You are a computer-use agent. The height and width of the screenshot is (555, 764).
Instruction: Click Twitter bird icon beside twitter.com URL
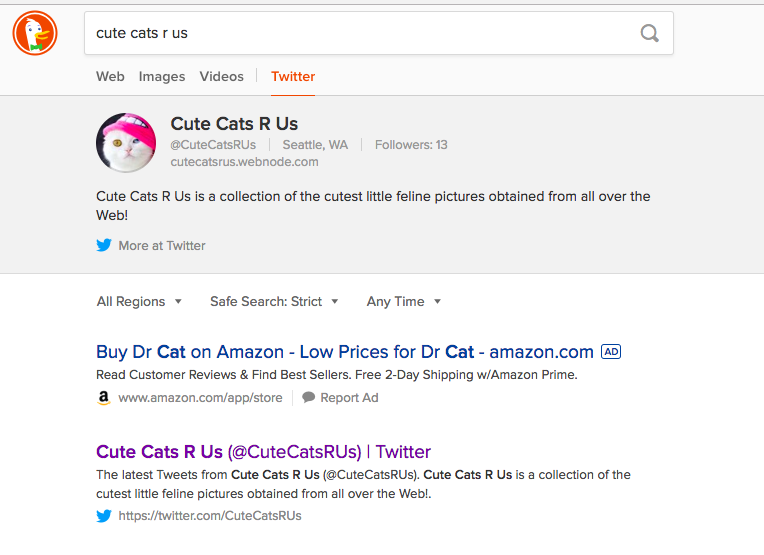(x=104, y=516)
